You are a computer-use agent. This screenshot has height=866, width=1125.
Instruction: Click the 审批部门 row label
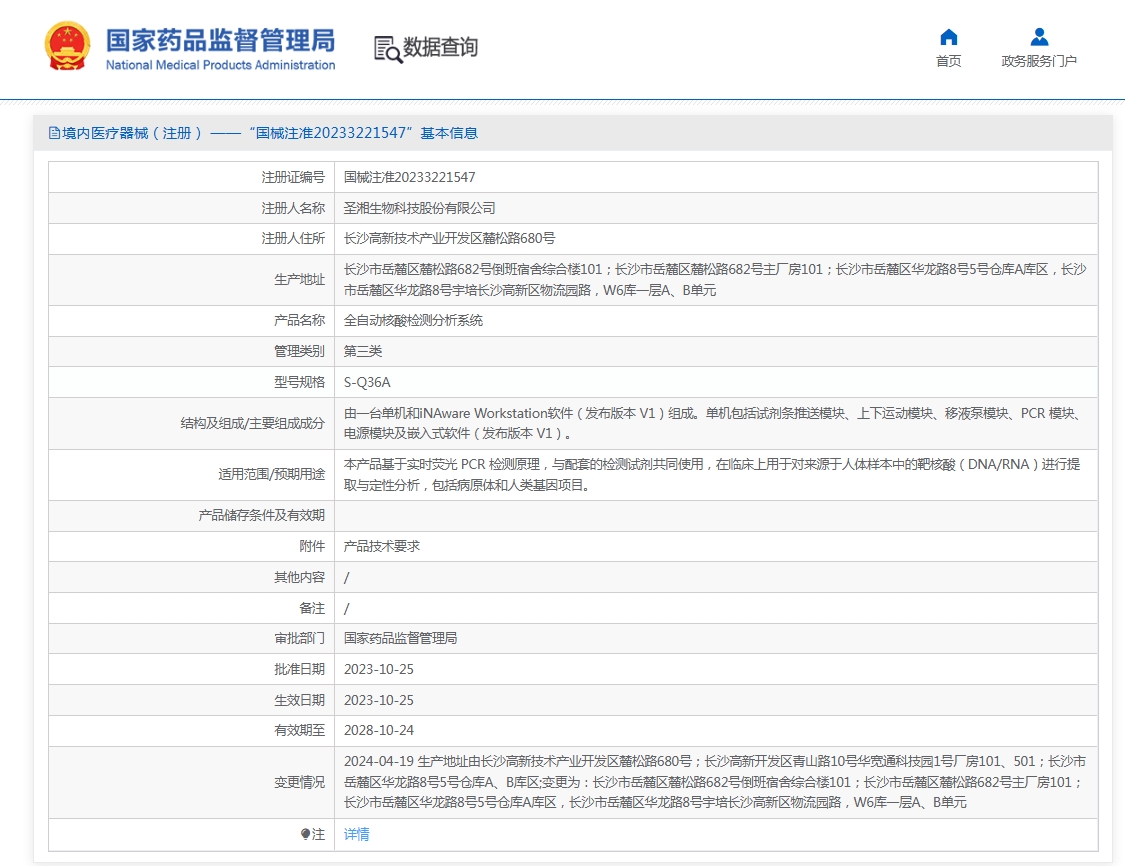coord(299,638)
